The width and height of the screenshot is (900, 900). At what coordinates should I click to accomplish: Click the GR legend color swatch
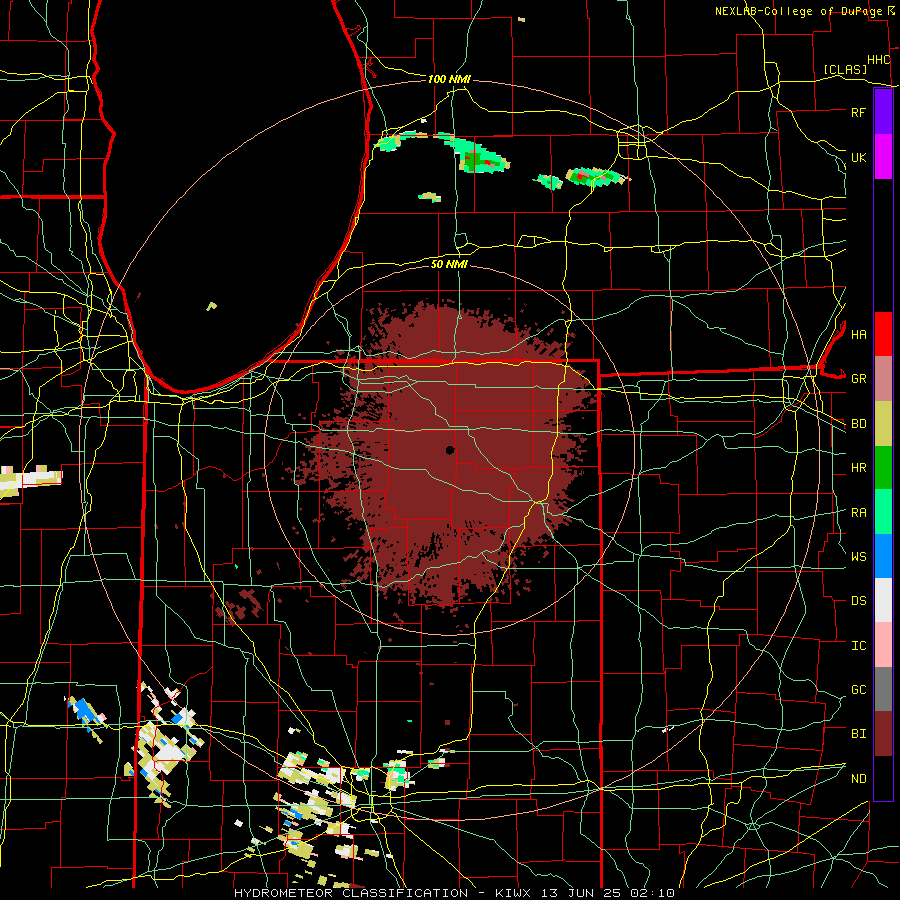883,379
